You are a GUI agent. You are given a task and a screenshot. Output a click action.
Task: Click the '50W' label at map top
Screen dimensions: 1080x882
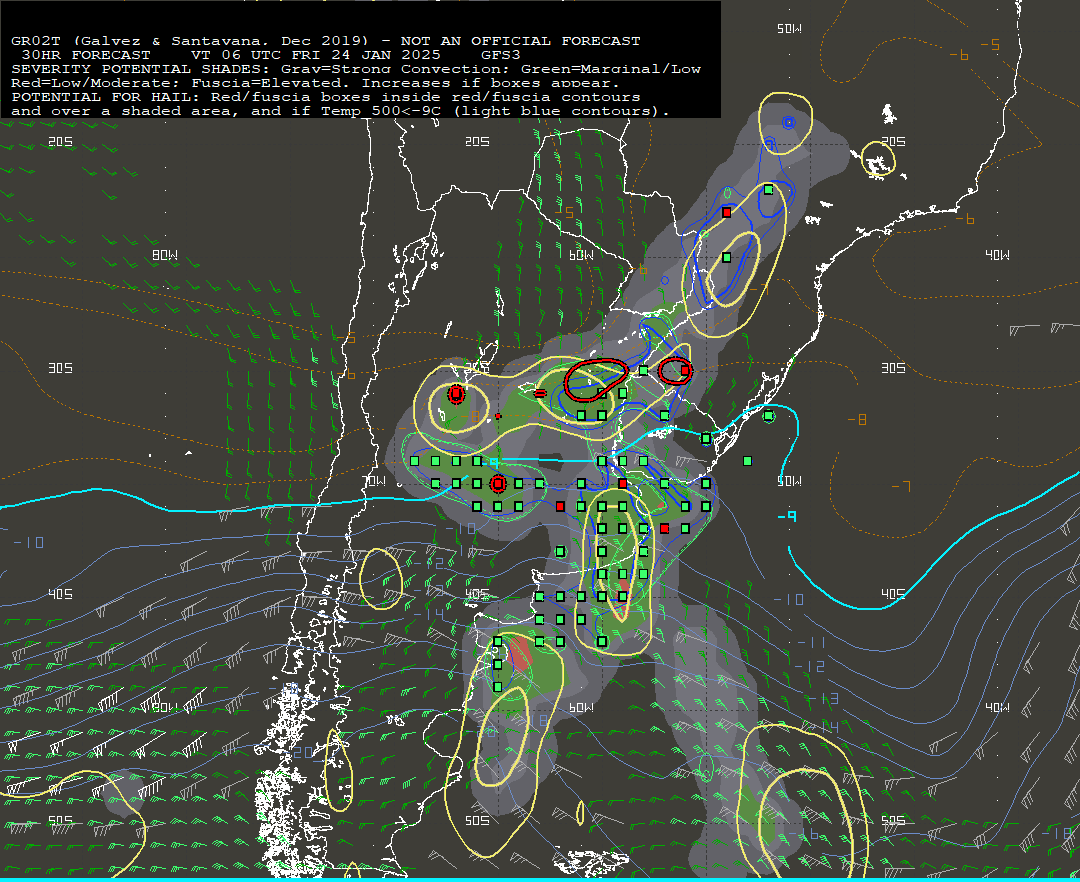pyautogui.click(x=789, y=29)
